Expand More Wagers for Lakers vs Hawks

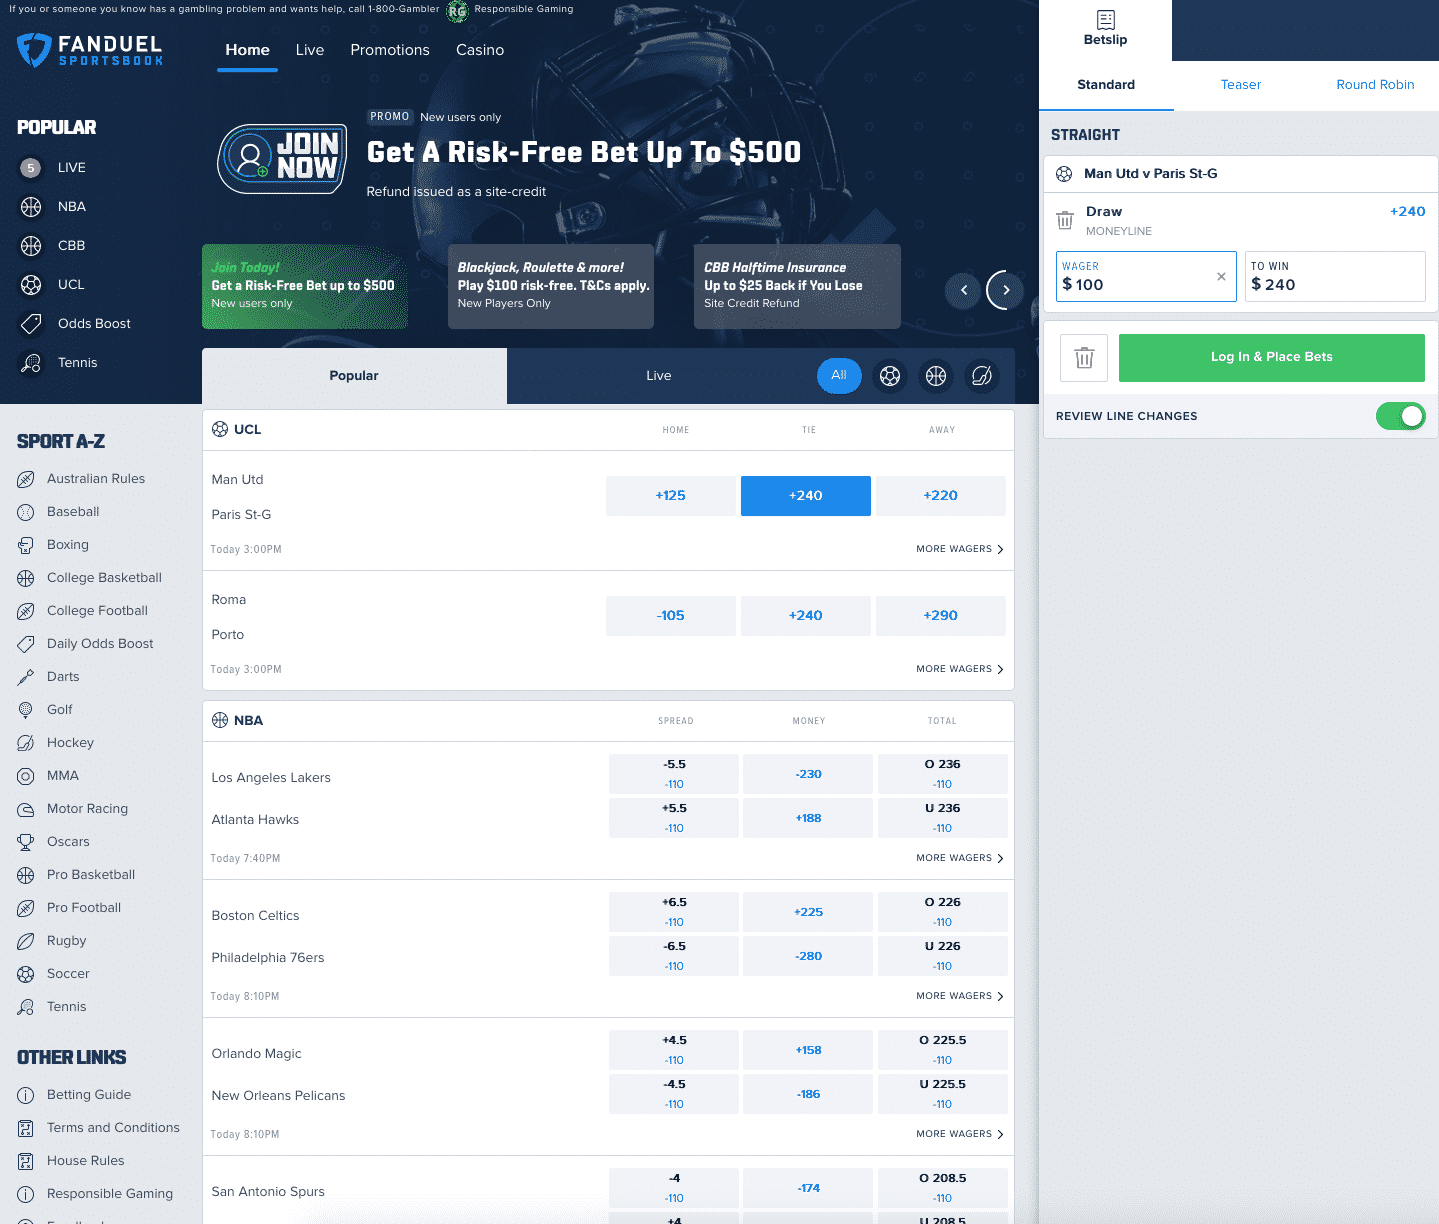(960, 858)
